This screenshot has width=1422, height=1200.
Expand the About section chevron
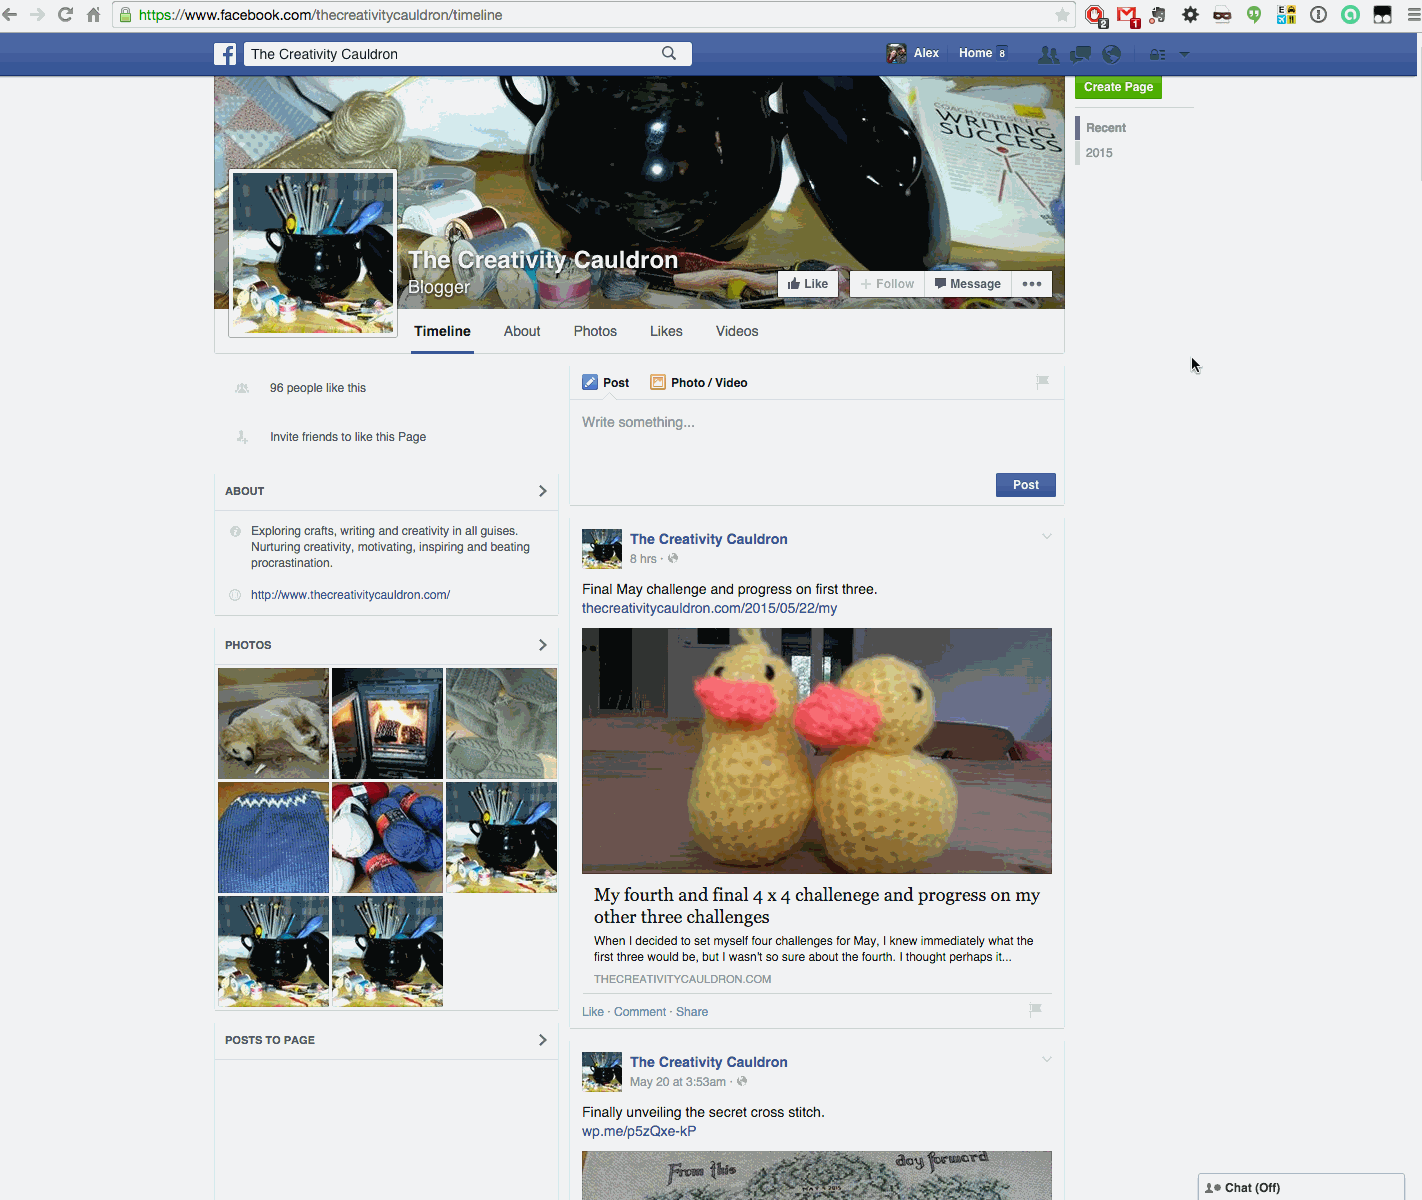(542, 491)
